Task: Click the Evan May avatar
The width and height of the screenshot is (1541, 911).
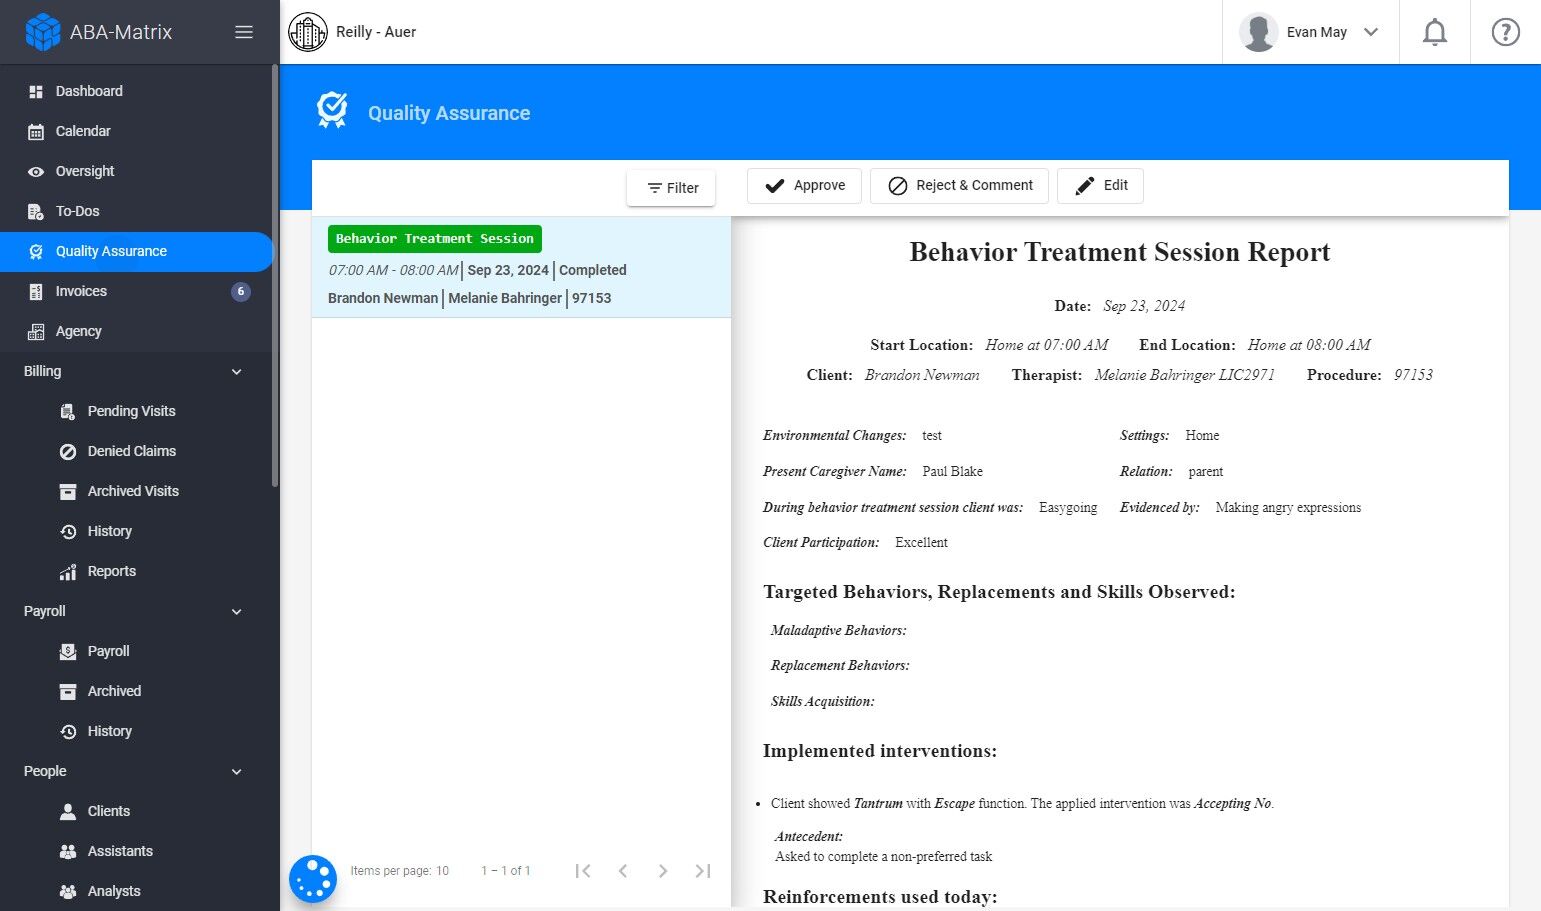Action: click(1258, 32)
